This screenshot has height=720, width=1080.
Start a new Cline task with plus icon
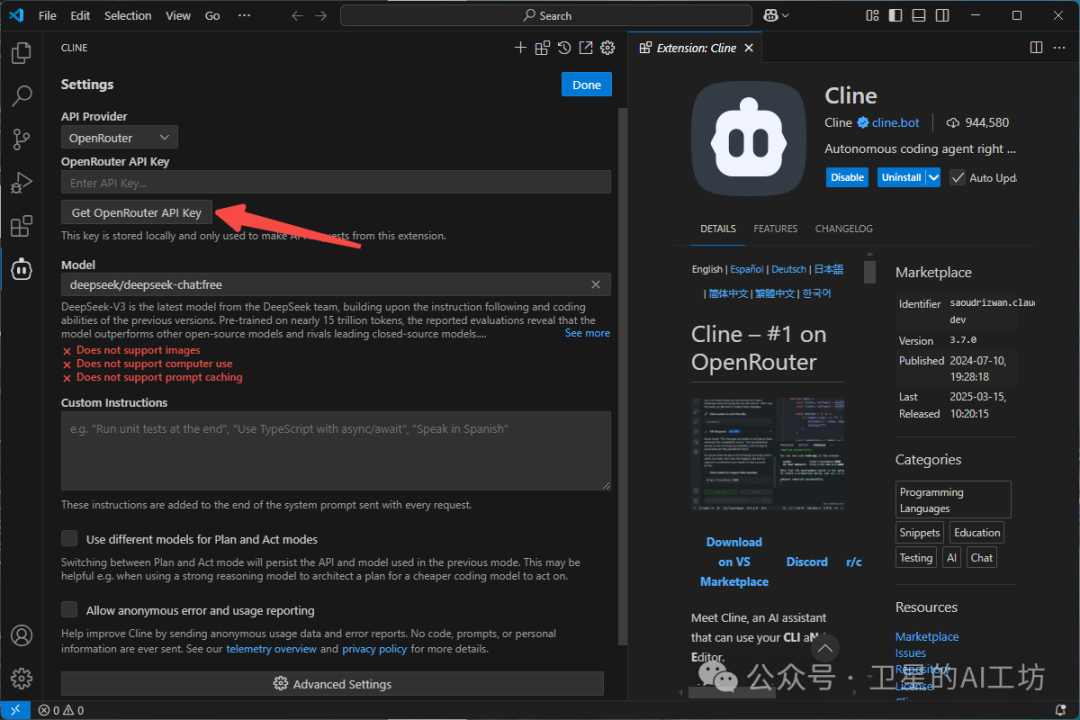(x=520, y=47)
